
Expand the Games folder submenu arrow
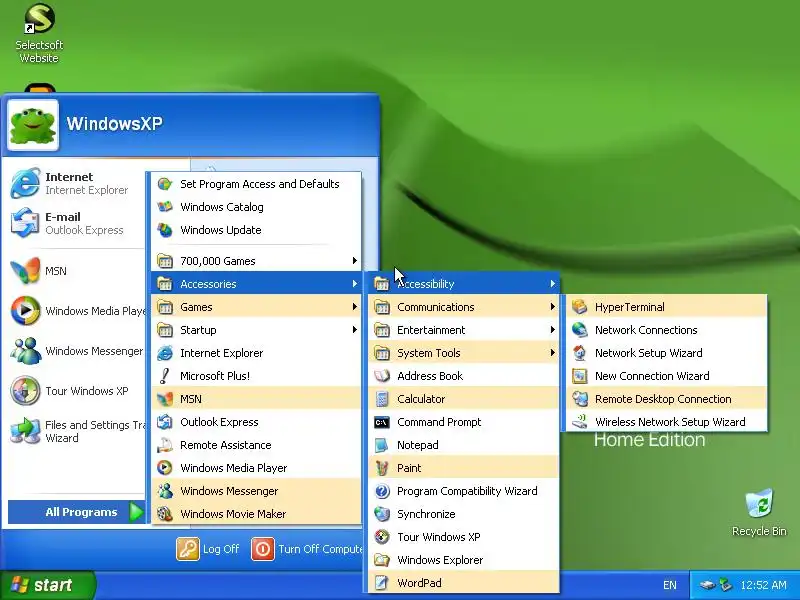355,307
